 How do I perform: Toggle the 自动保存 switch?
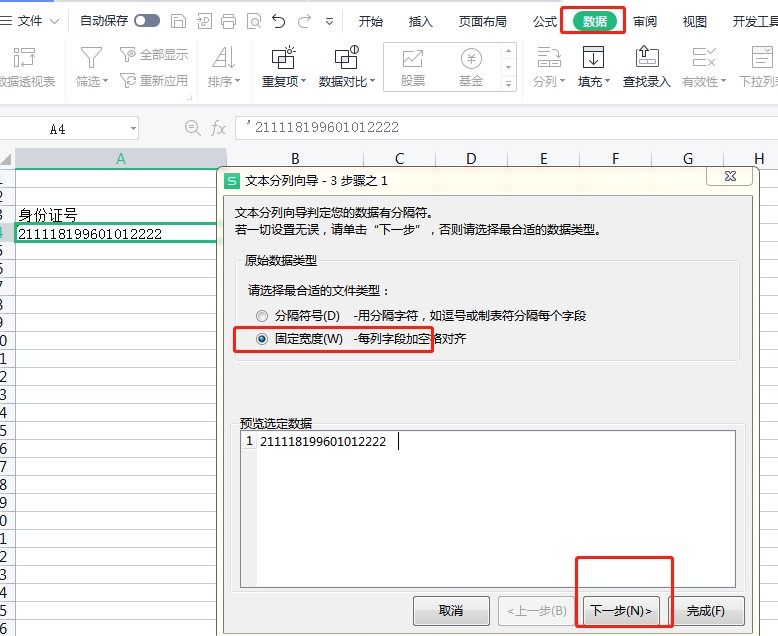(x=147, y=21)
